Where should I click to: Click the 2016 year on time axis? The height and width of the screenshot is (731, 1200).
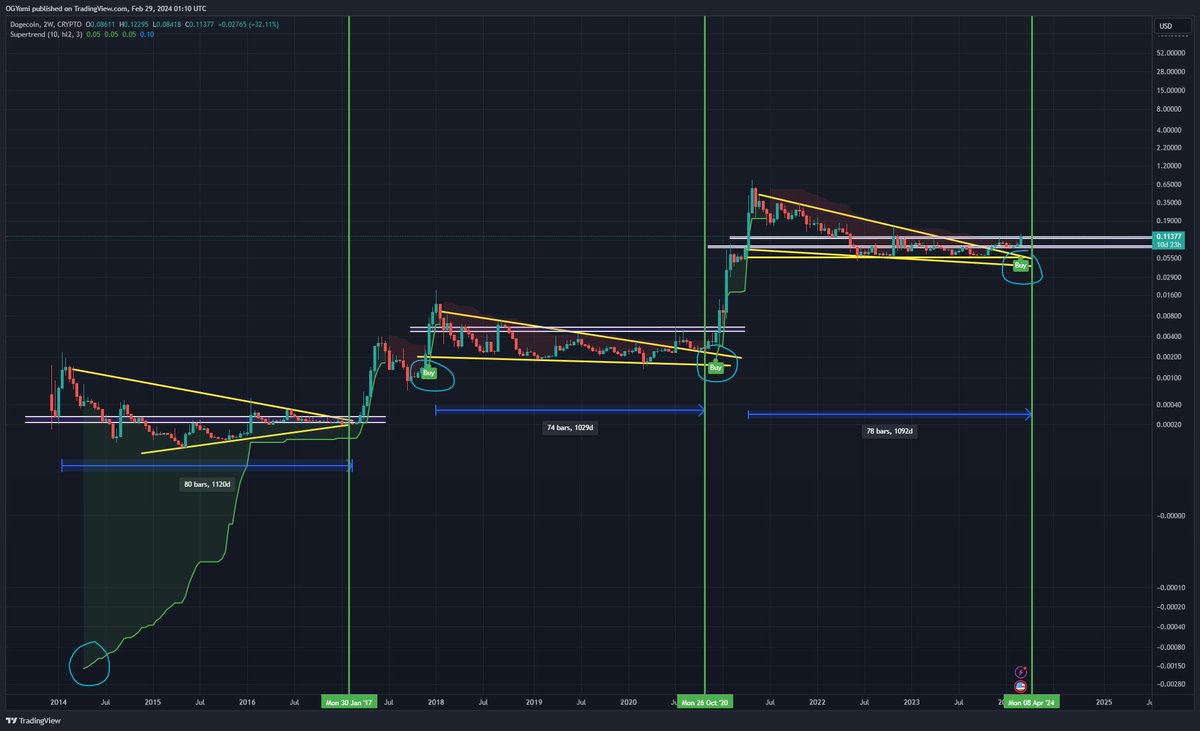coord(248,702)
